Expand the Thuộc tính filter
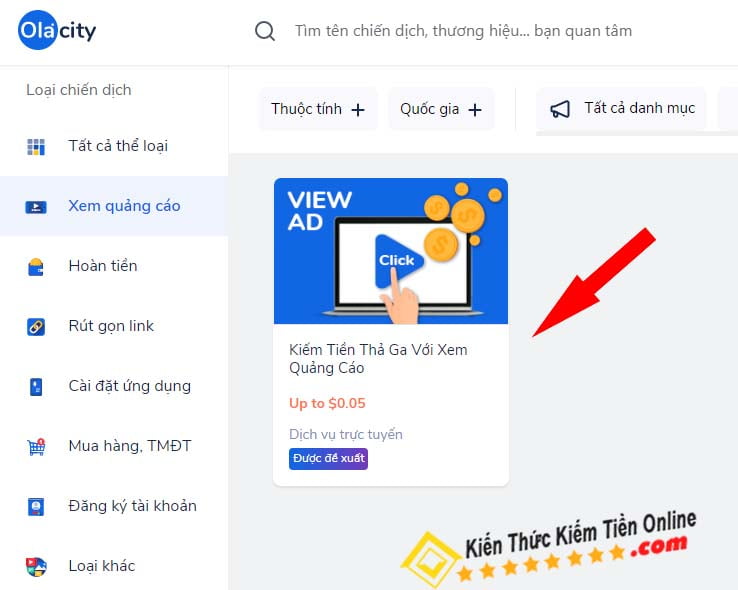 click(318, 109)
